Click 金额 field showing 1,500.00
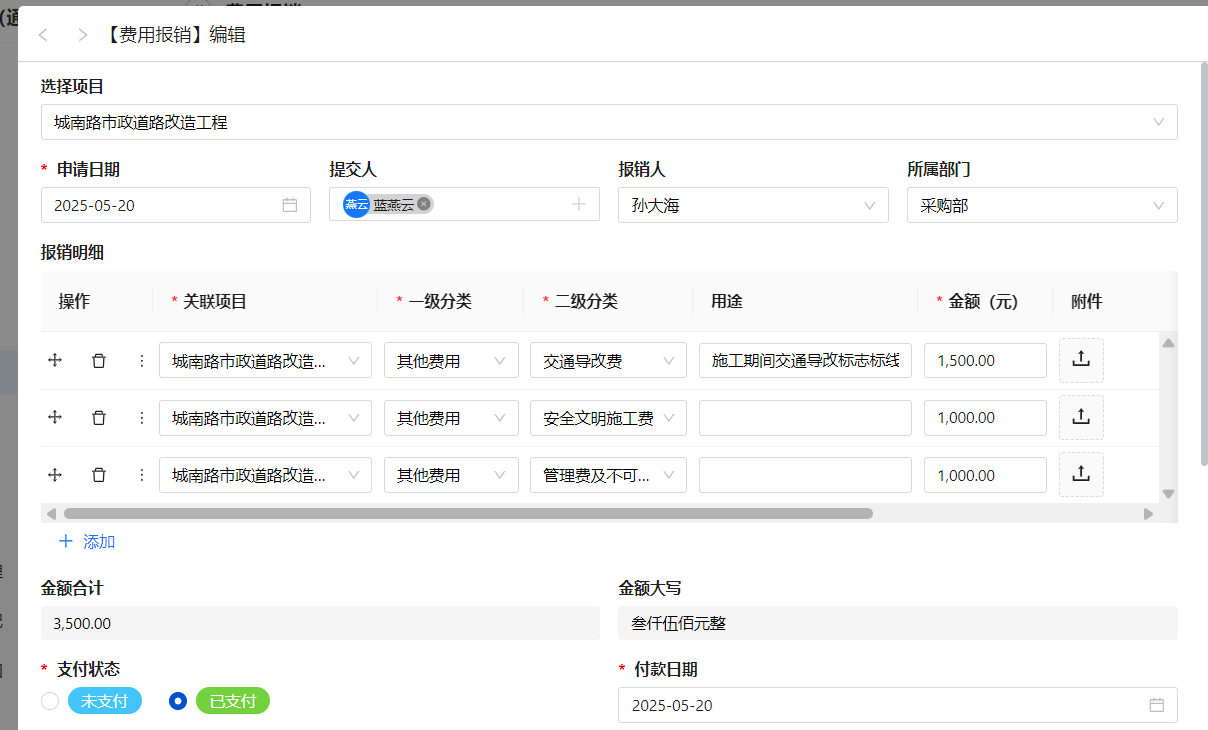Viewport: 1208px width, 730px height. click(985, 360)
